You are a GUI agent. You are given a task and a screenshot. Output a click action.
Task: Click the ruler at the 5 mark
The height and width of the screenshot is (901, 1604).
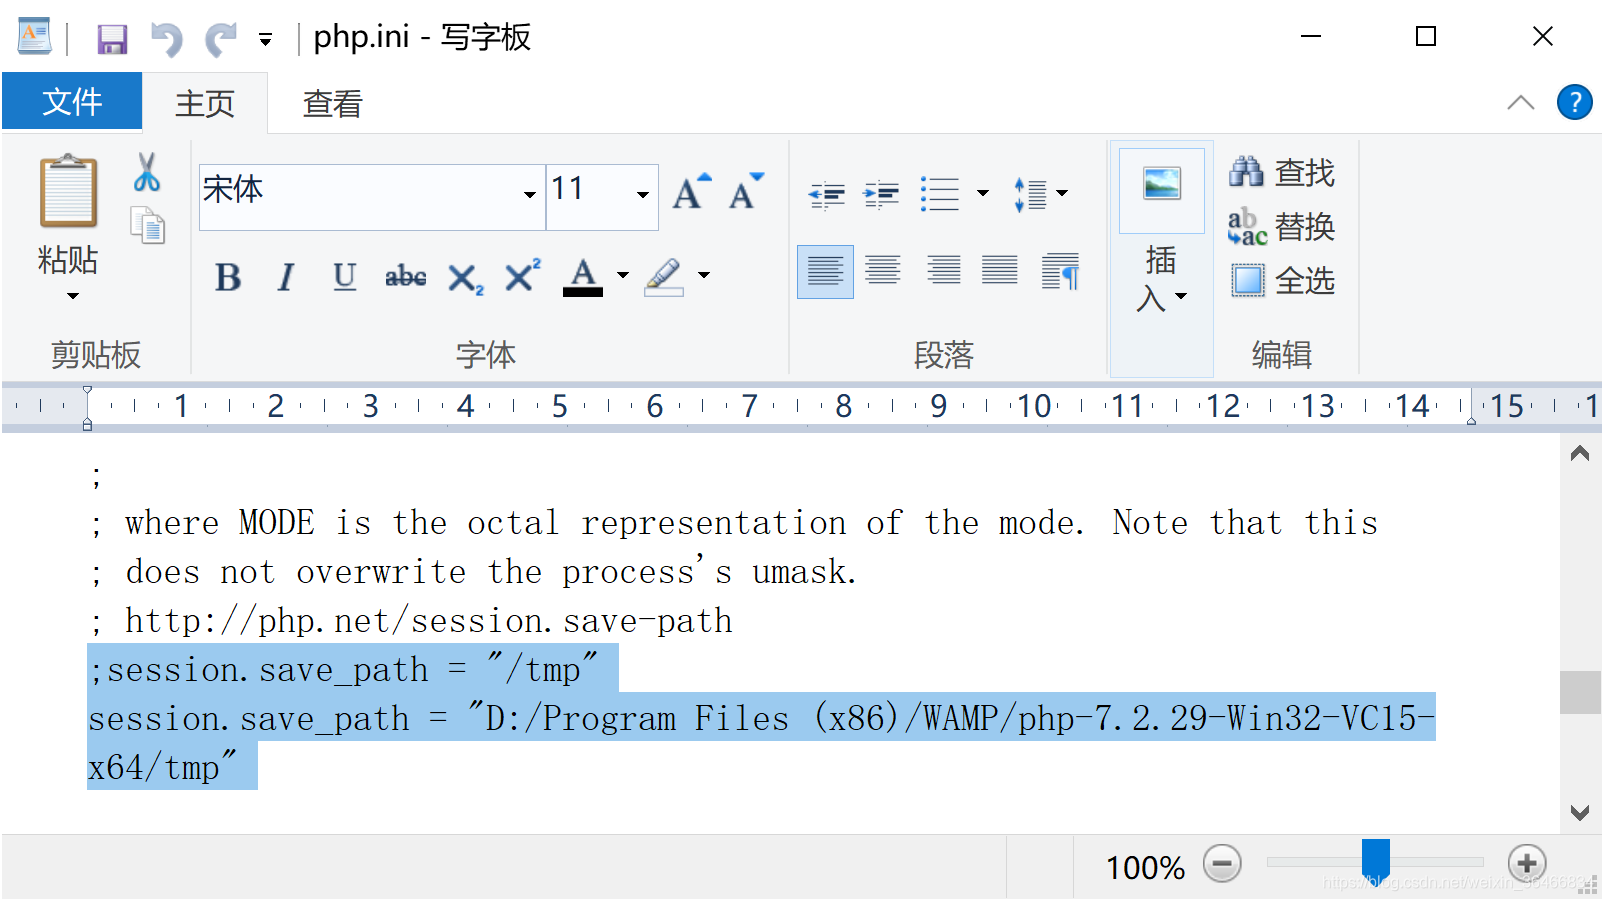coord(560,406)
